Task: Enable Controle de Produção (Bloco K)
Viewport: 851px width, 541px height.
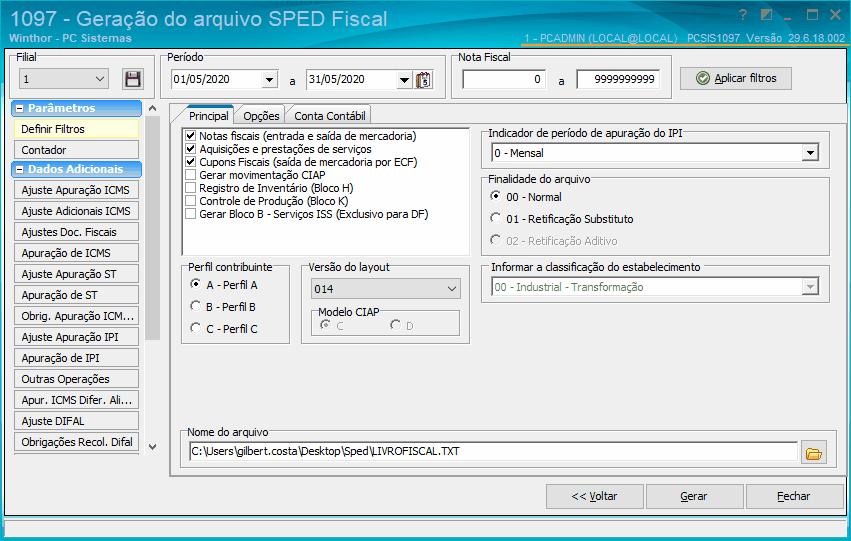Action: (190, 201)
